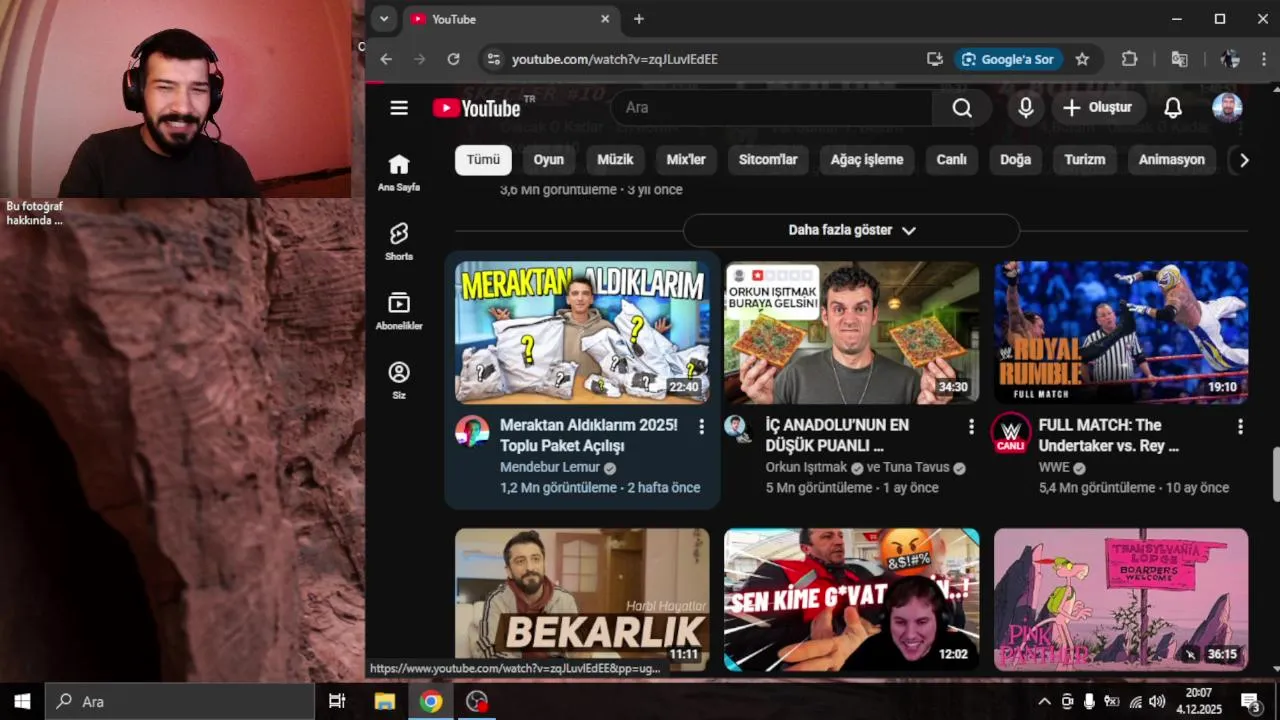Click install app icon in address bar
This screenshot has width=1280, height=720.
[935, 59]
